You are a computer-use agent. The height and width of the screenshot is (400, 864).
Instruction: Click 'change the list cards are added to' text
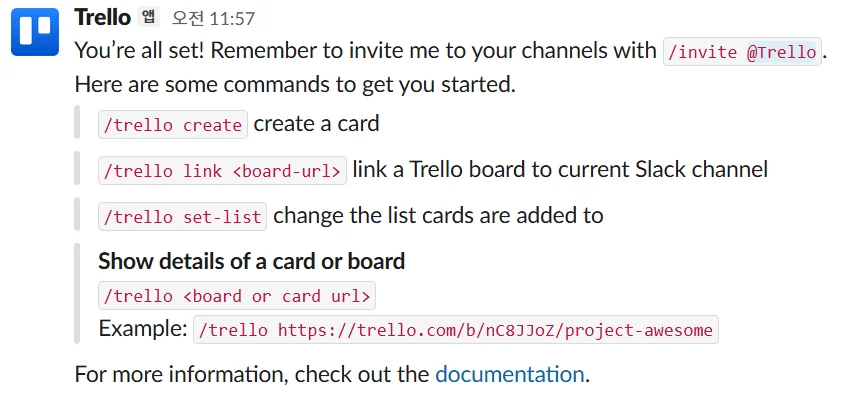click(438, 215)
